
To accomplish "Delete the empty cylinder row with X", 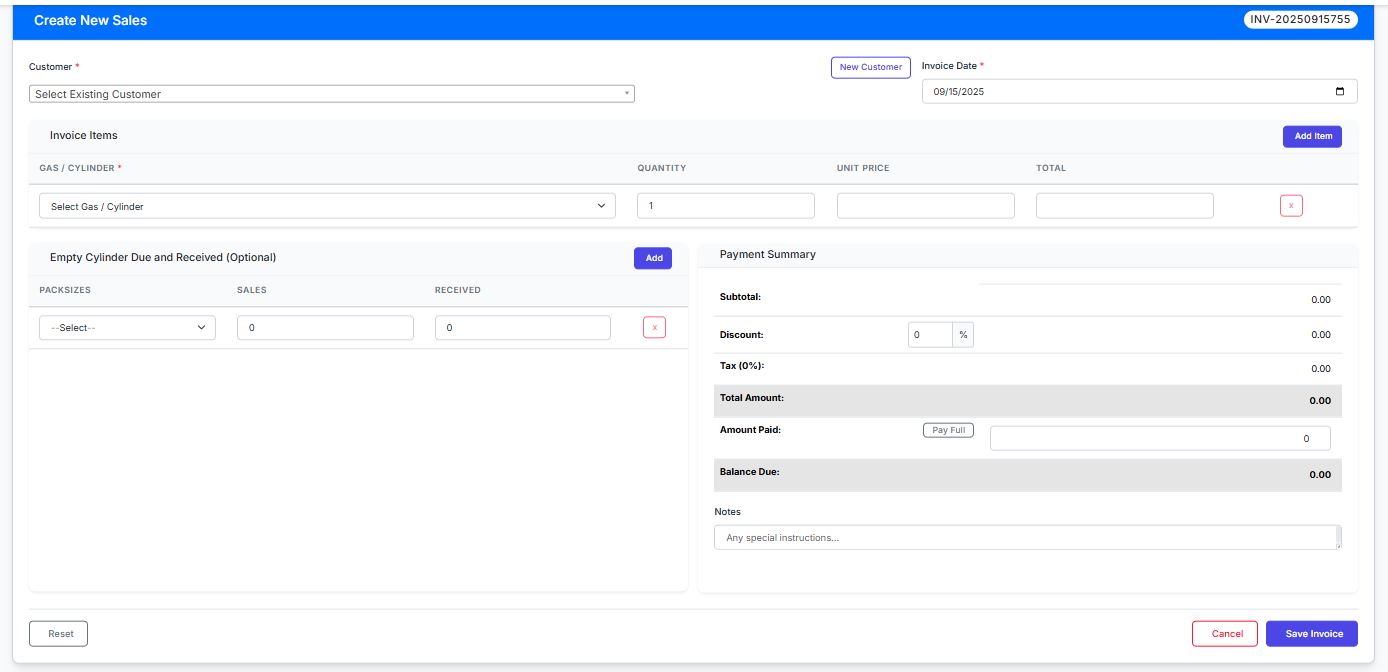I will point(654,328).
